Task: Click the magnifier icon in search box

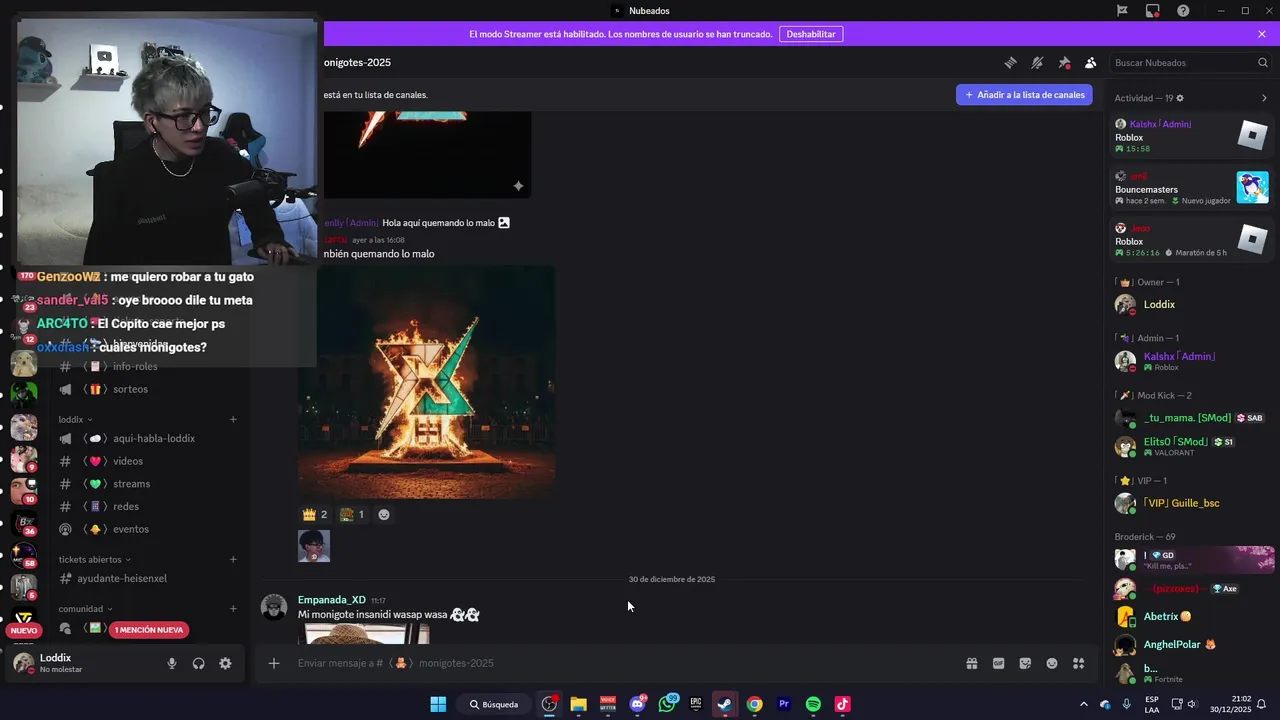Action: pos(1262,62)
